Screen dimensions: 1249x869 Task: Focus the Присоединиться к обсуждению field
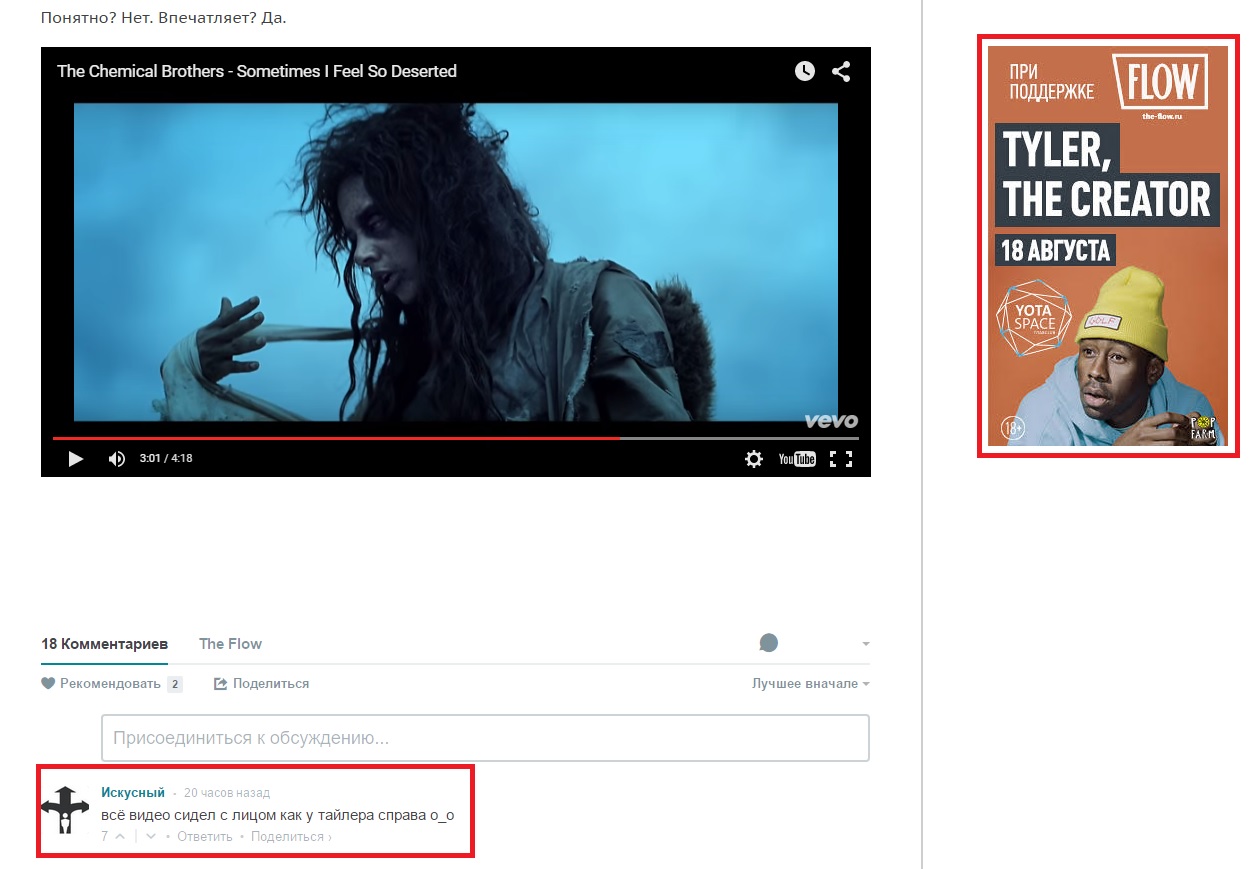click(x=485, y=738)
